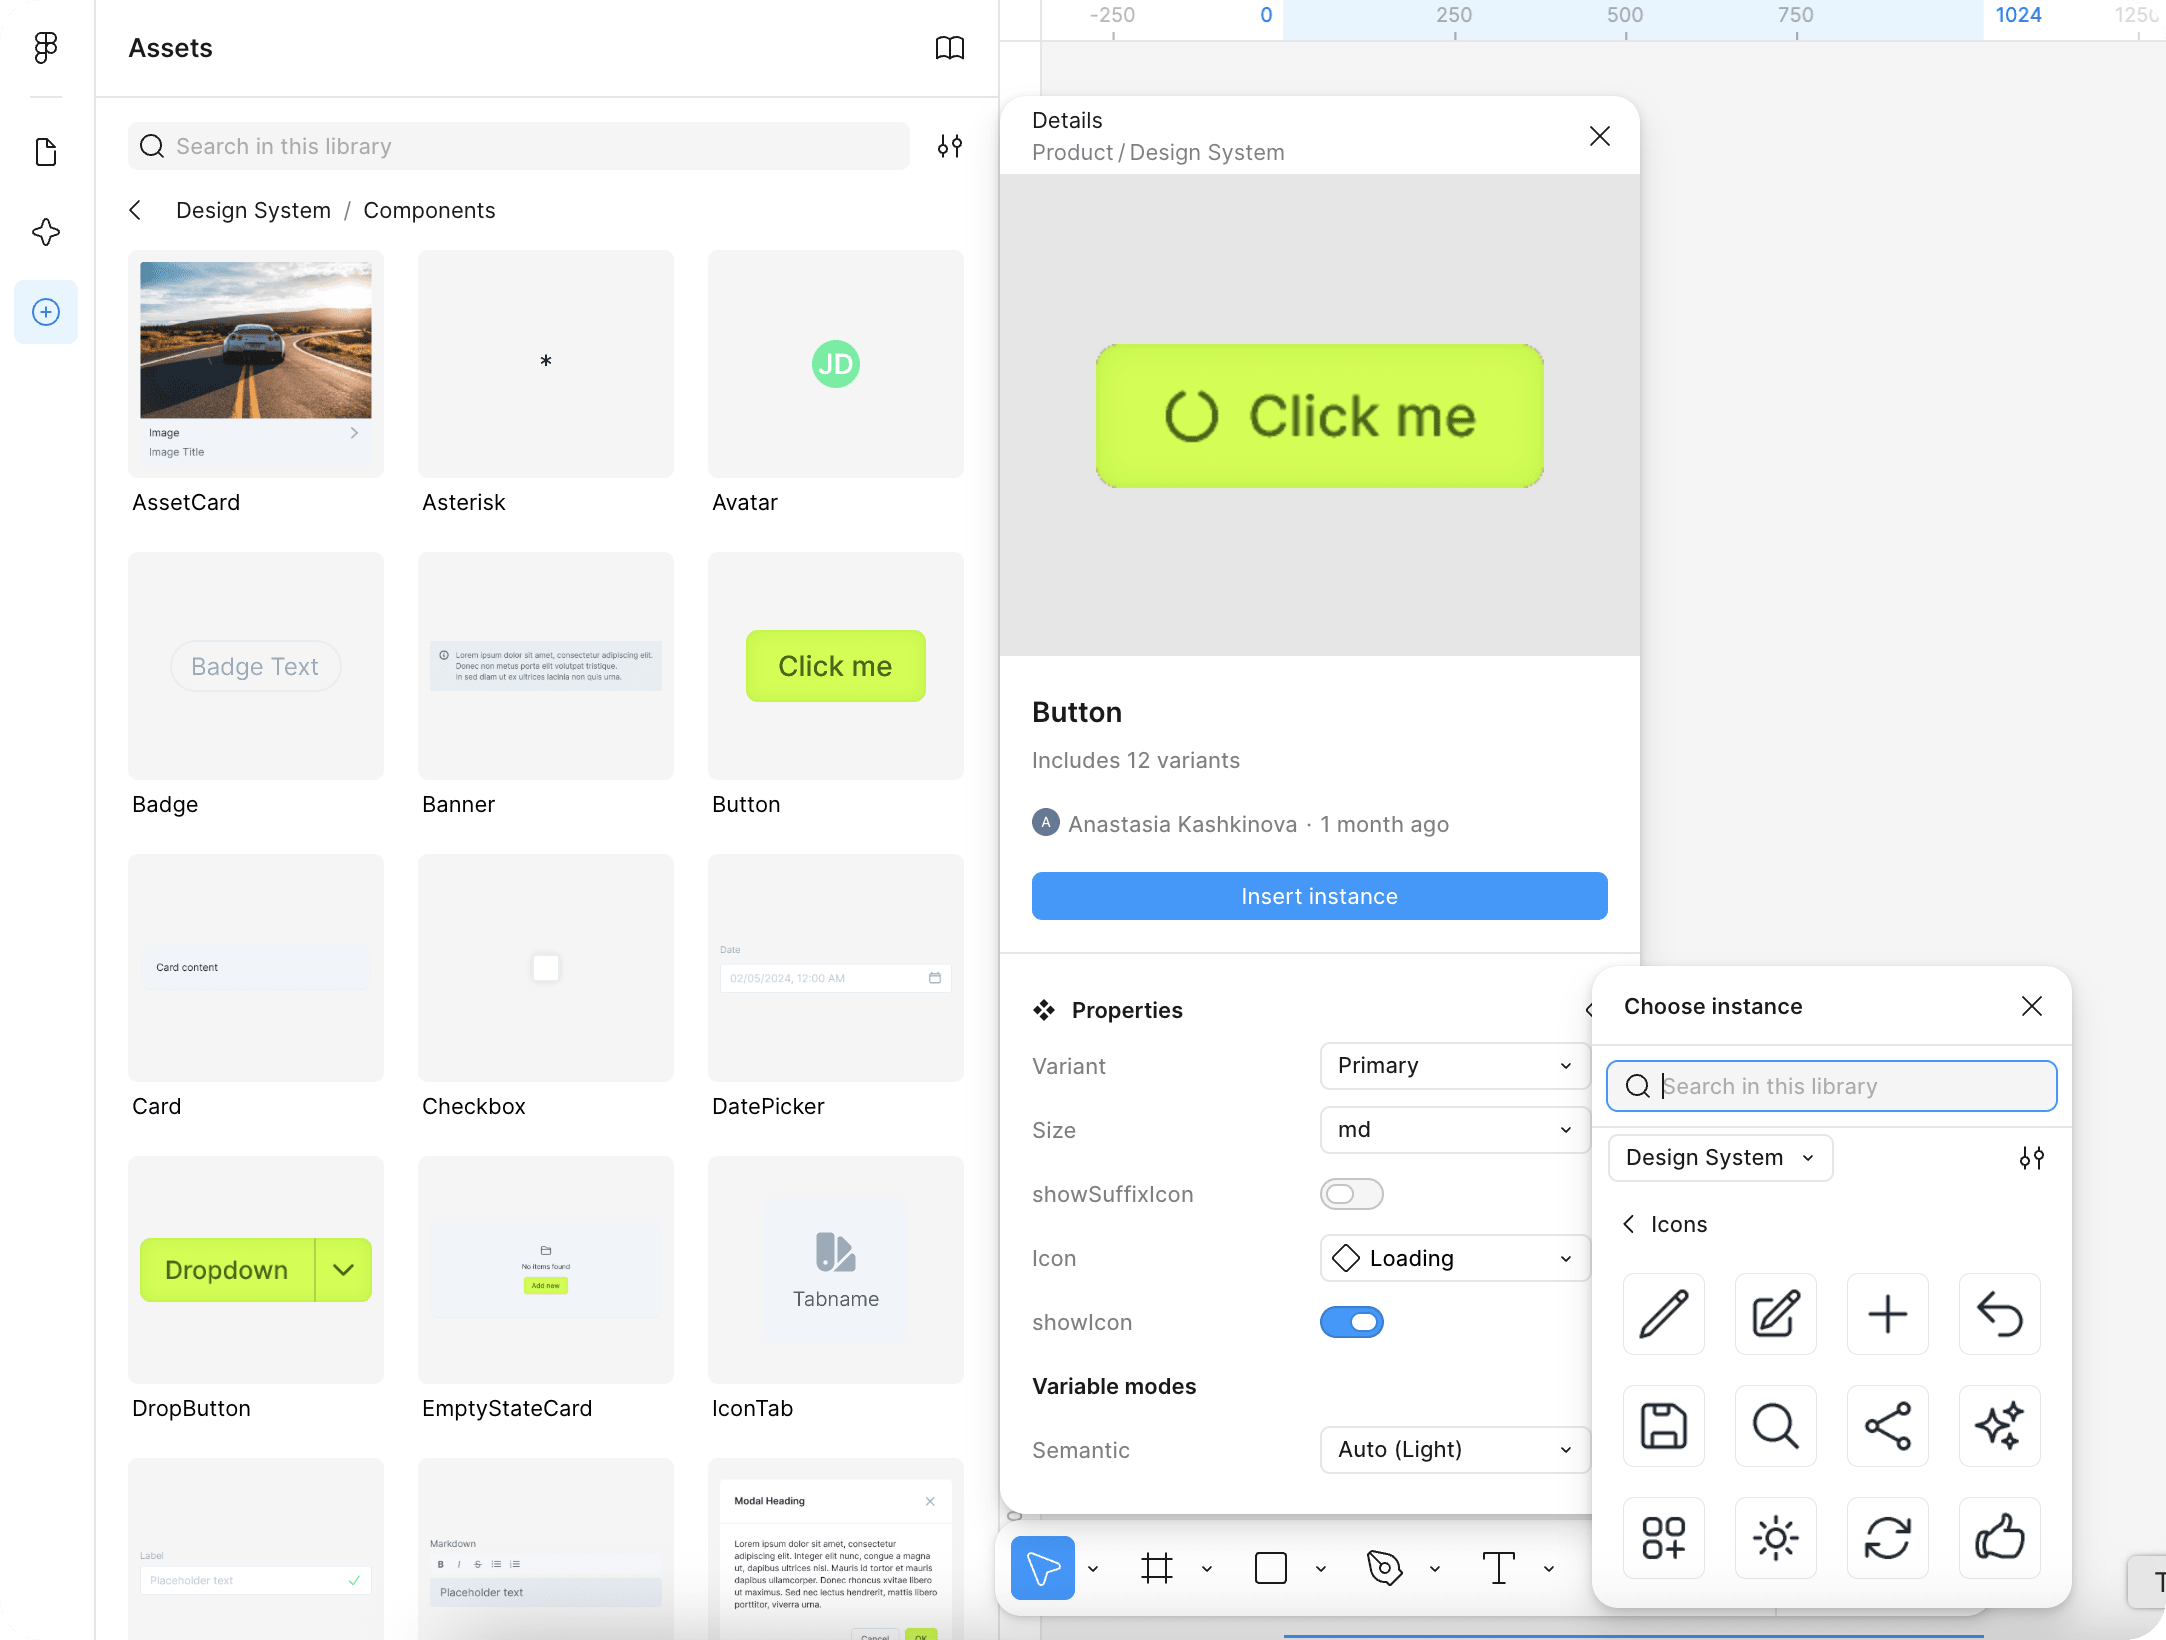This screenshot has height=1640, width=2166.
Task: Expand shape tool options arrow
Action: click(1321, 1569)
